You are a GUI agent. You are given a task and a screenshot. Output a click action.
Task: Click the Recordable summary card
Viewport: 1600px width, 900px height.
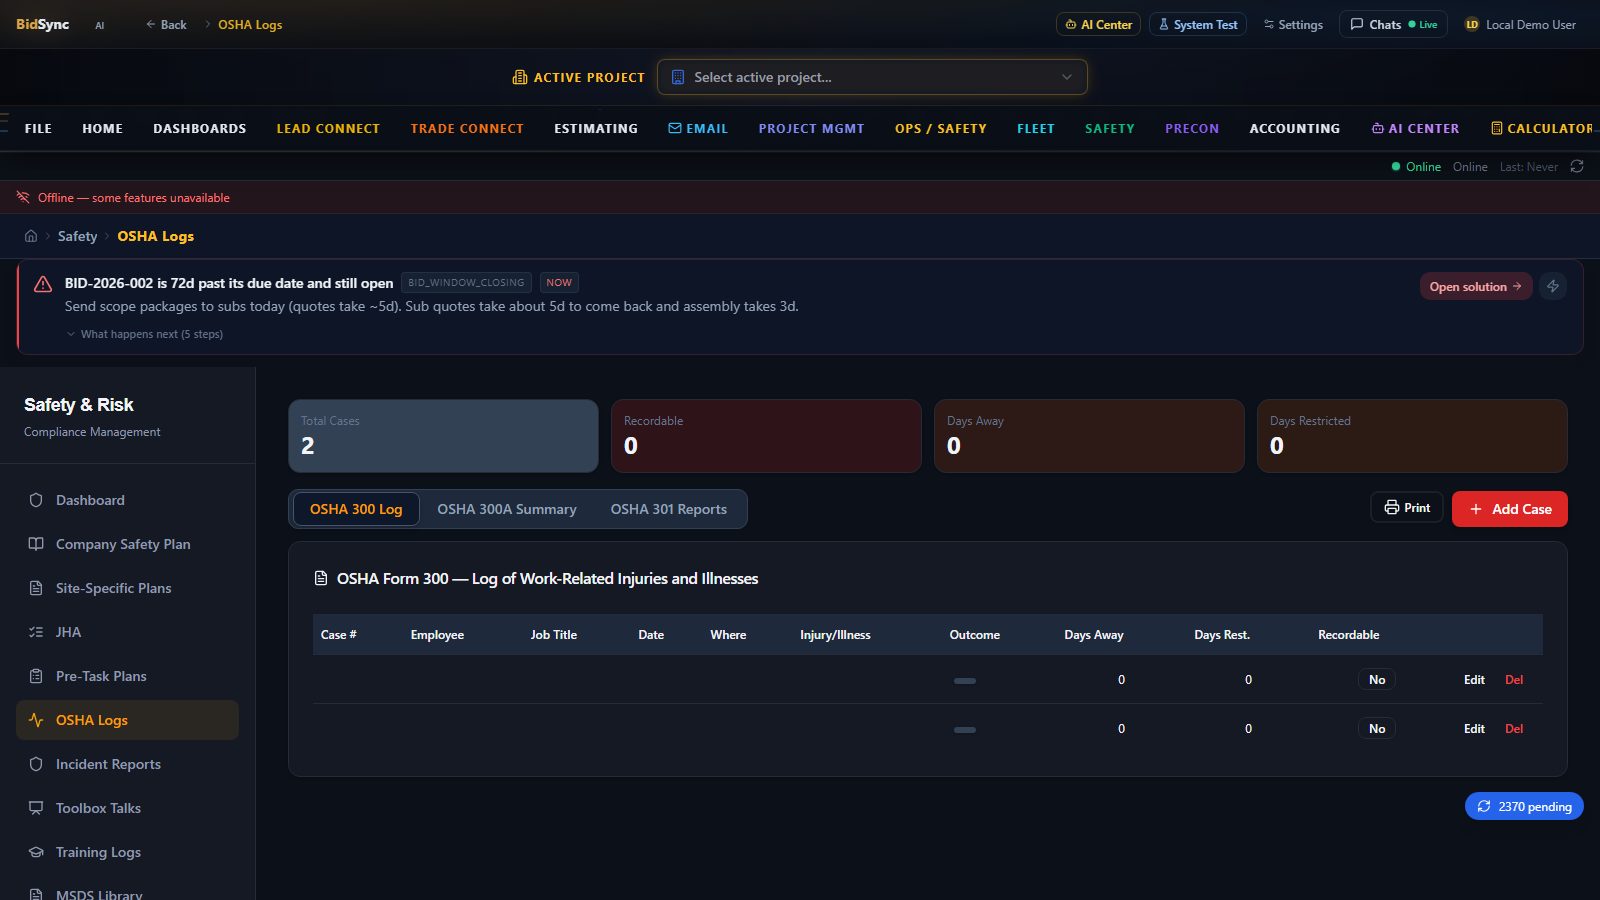coord(766,436)
